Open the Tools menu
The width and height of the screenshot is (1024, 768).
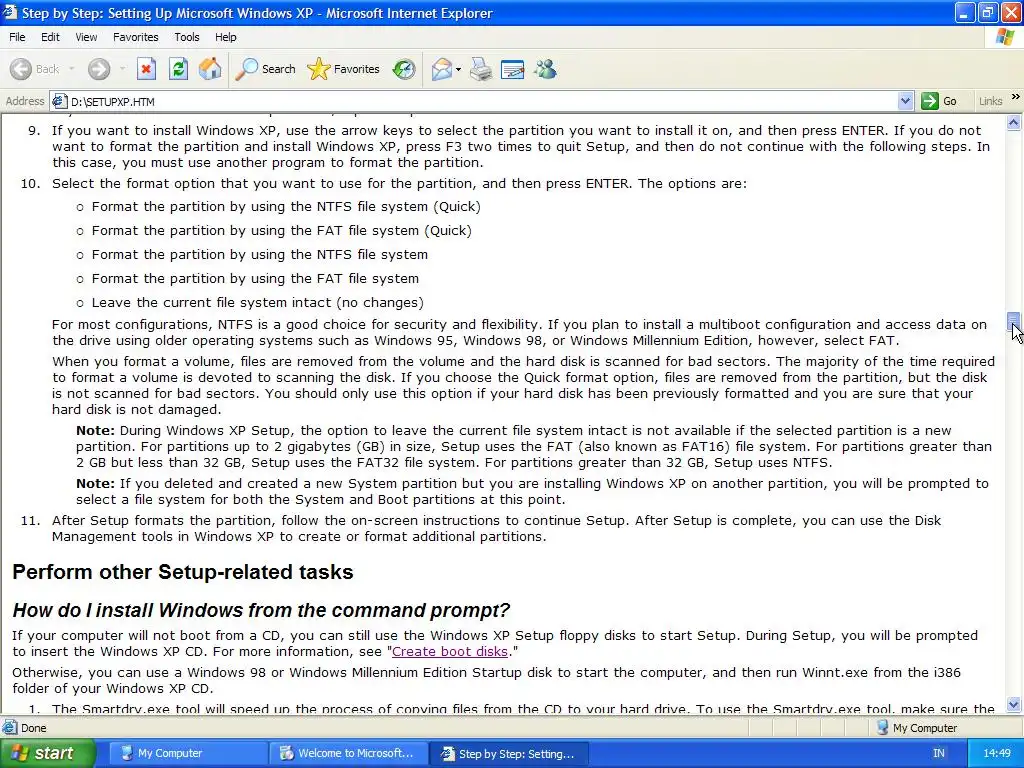[x=187, y=37]
